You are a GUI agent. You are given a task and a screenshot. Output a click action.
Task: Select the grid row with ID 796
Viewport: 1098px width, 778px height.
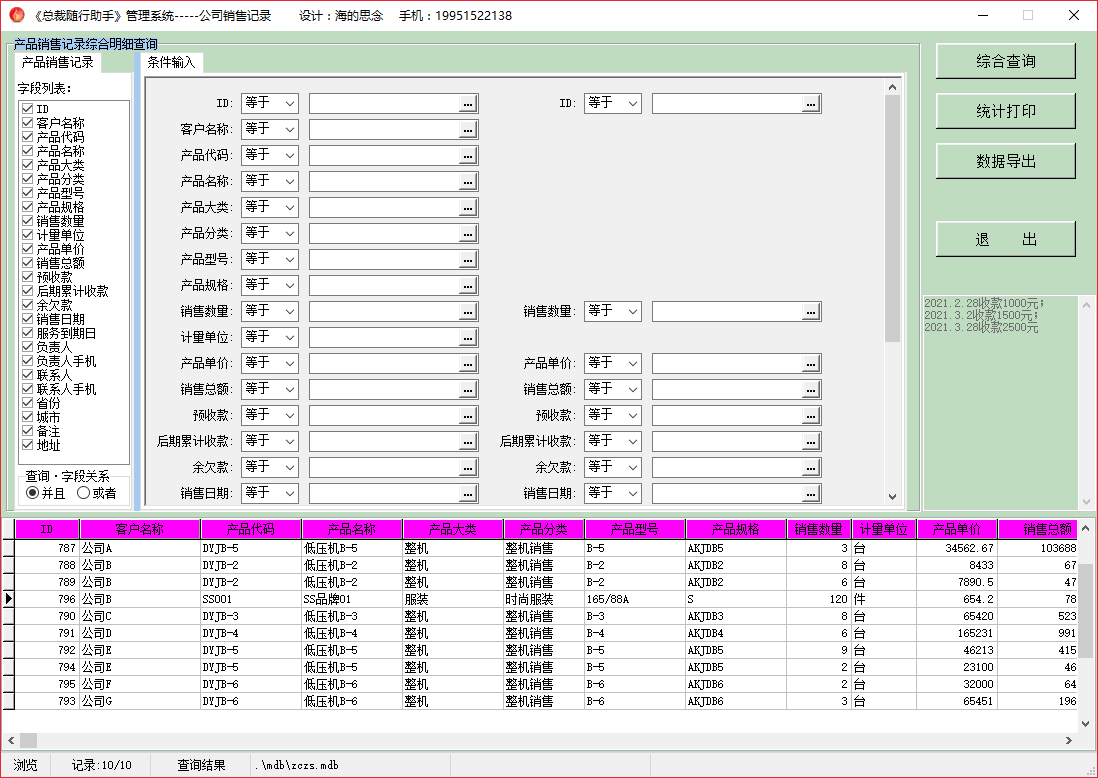(x=539, y=599)
